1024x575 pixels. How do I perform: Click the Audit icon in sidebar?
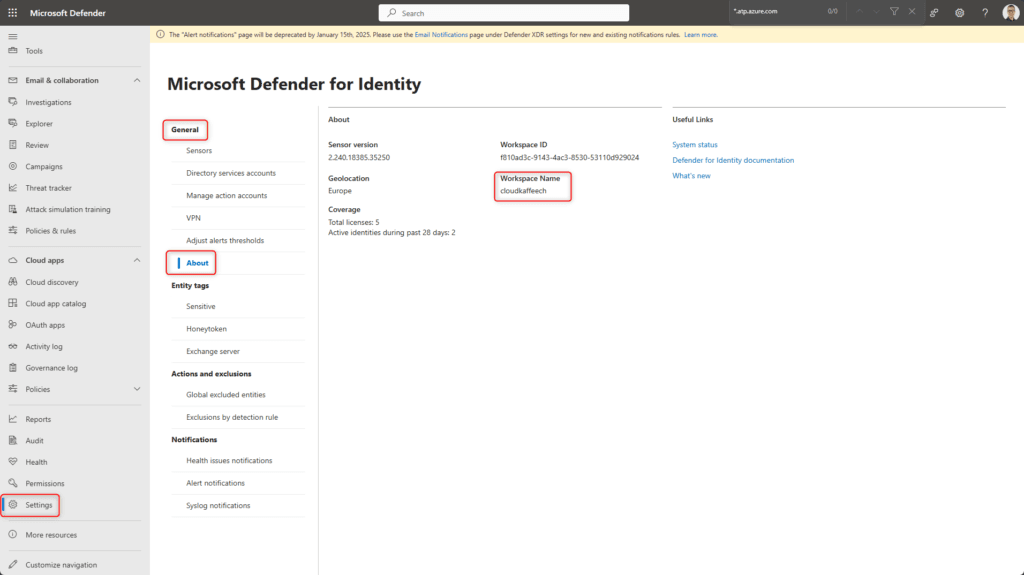[13, 440]
